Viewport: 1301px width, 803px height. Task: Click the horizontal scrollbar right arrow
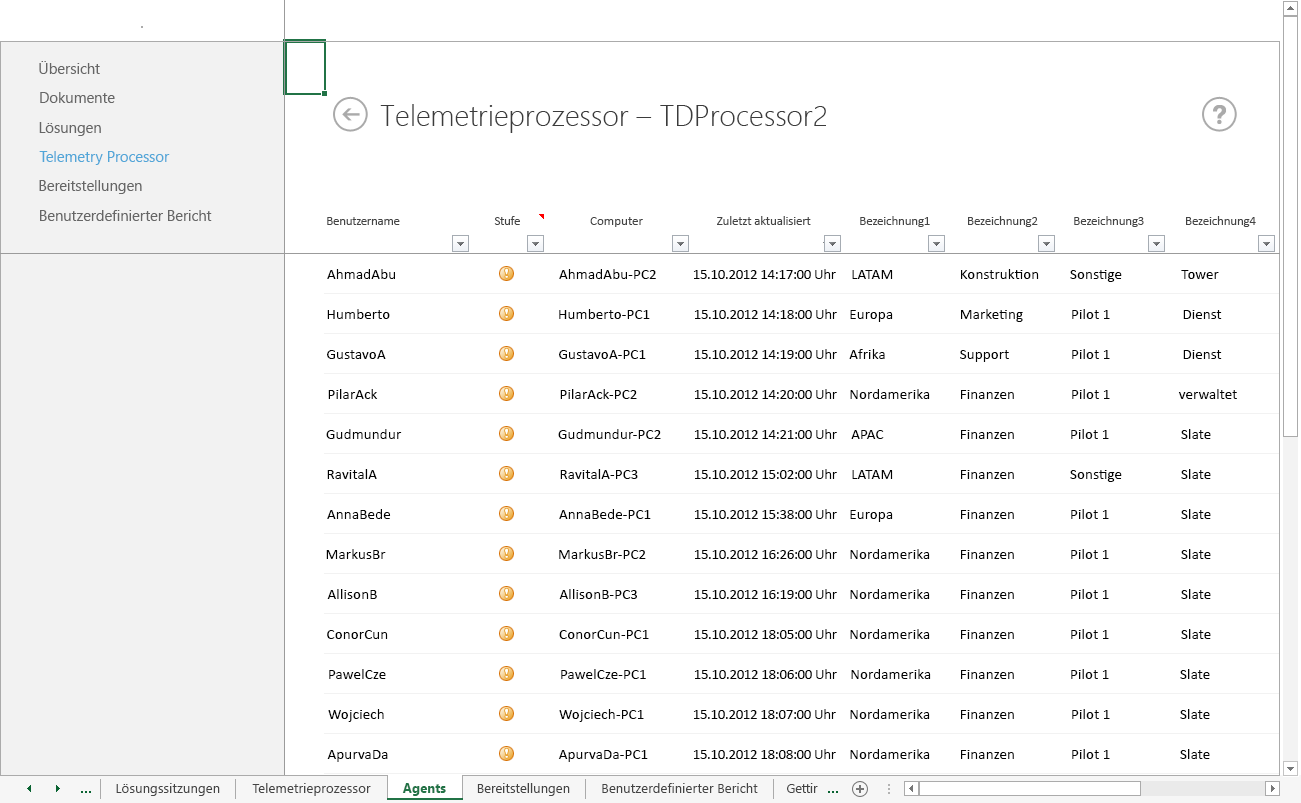(1273, 789)
